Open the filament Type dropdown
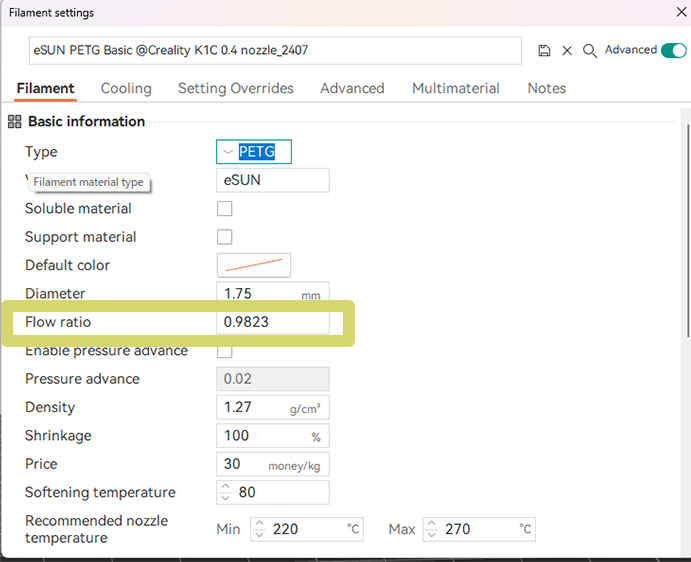The image size is (691, 562). click(254, 152)
